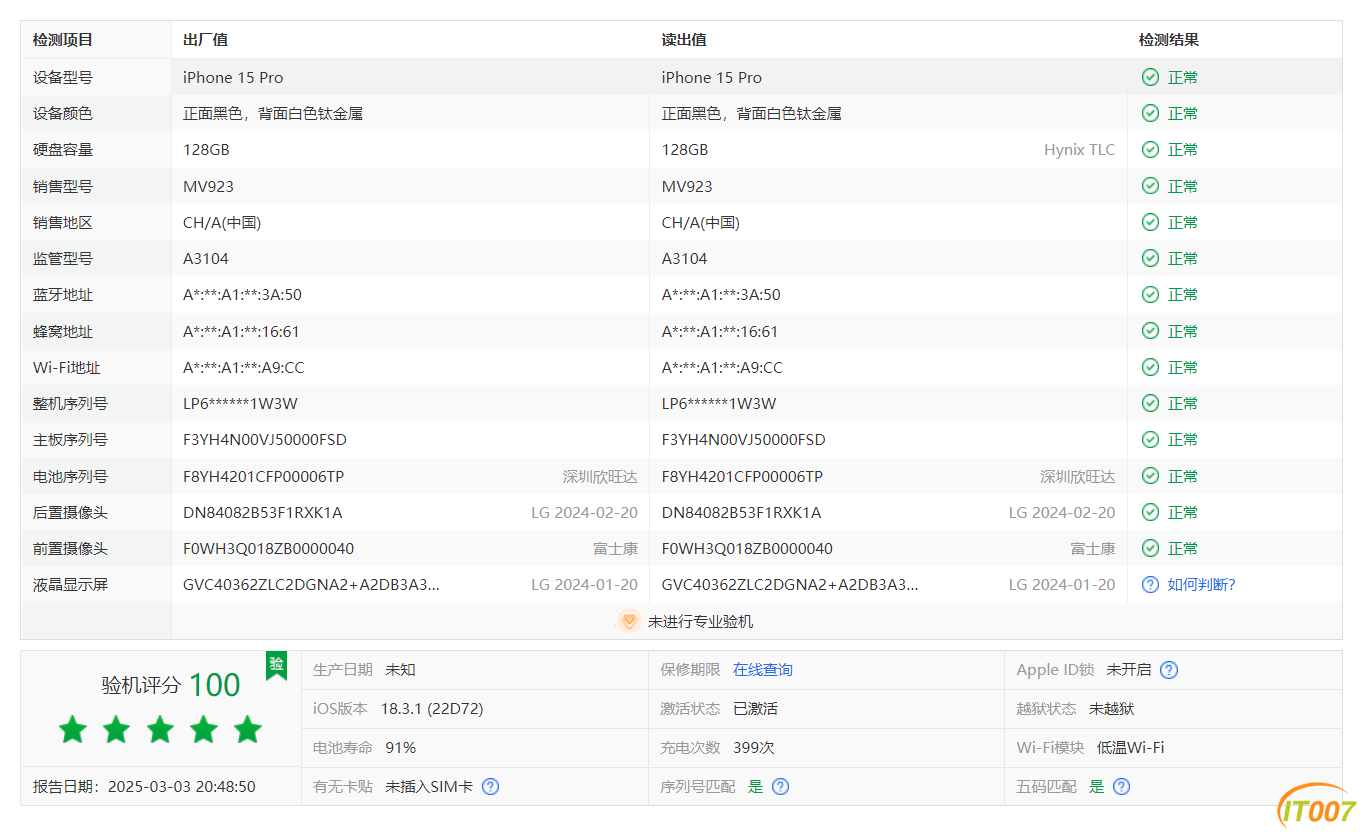Click the help icon beside 序列号匹配 是

coord(781,786)
